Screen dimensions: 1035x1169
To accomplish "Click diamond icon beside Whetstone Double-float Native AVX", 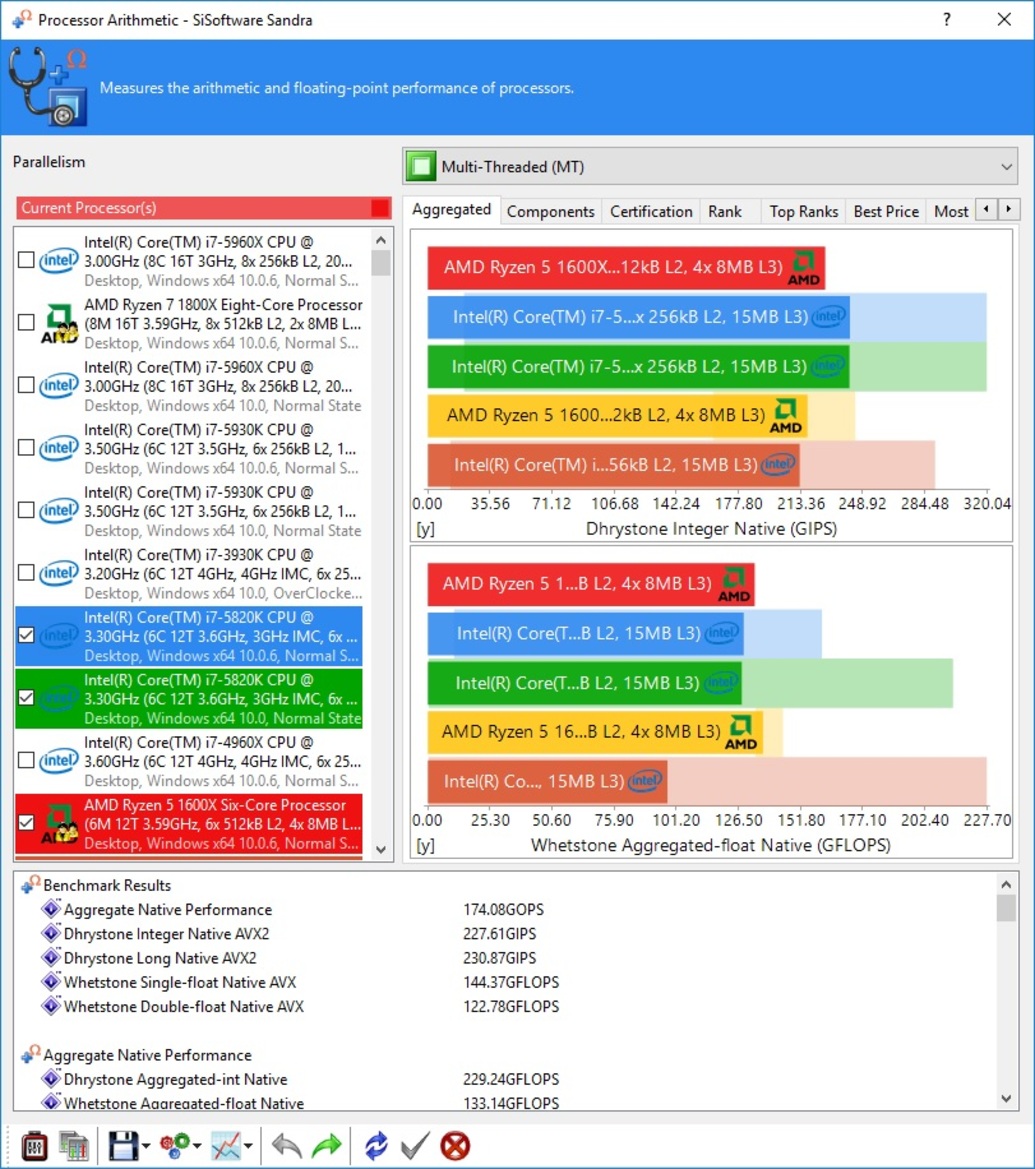I will point(51,1006).
